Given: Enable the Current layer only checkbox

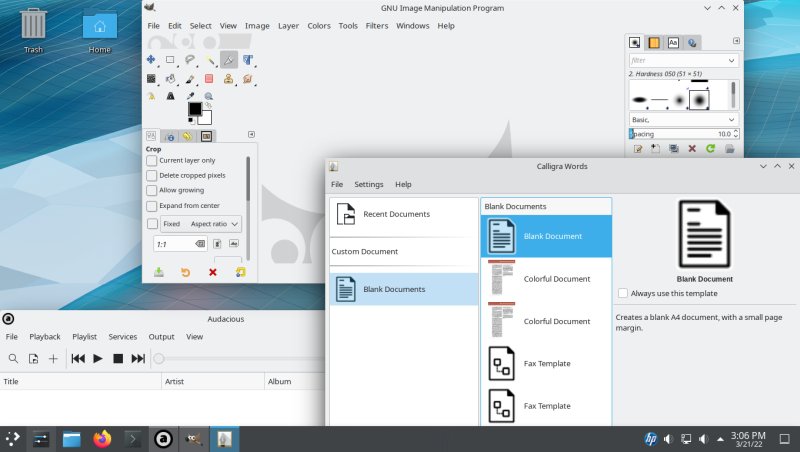Looking at the screenshot, I should (152, 160).
